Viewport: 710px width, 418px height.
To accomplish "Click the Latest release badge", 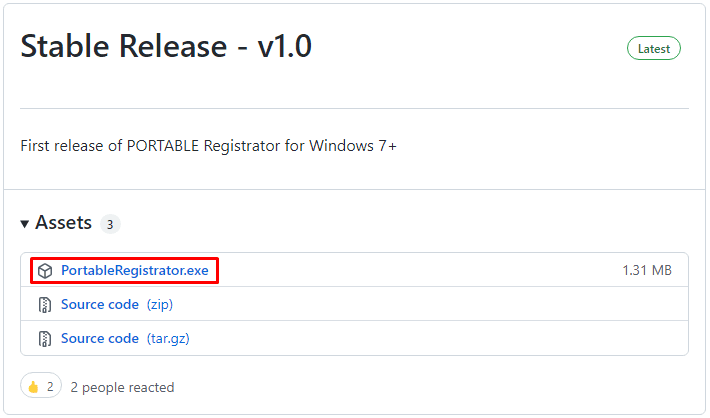I will (x=653, y=48).
